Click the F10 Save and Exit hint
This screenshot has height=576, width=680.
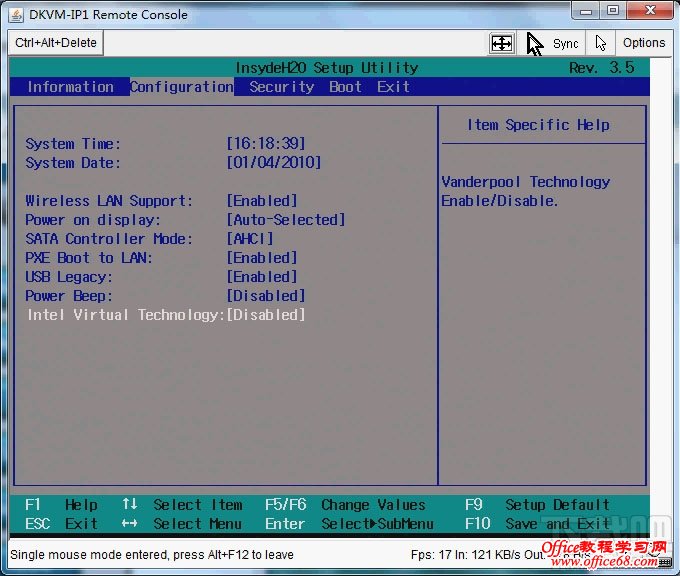[537, 524]
